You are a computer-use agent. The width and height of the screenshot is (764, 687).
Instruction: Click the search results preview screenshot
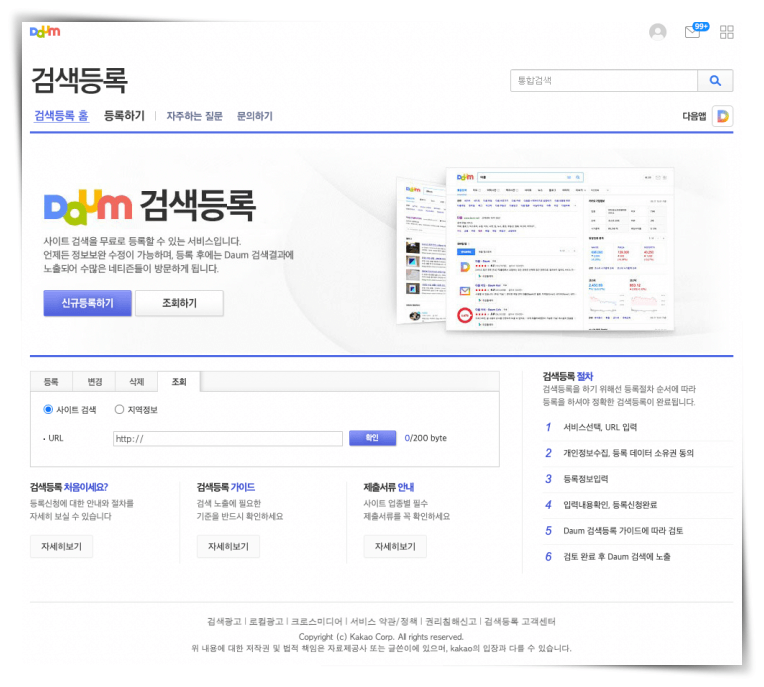(x=536, y=249)
